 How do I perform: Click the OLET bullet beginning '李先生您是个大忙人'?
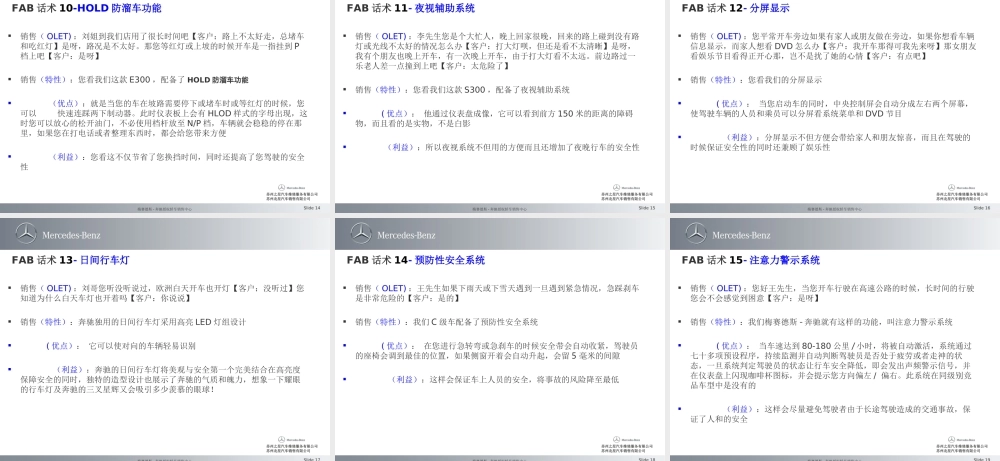[x=497, y=51]
